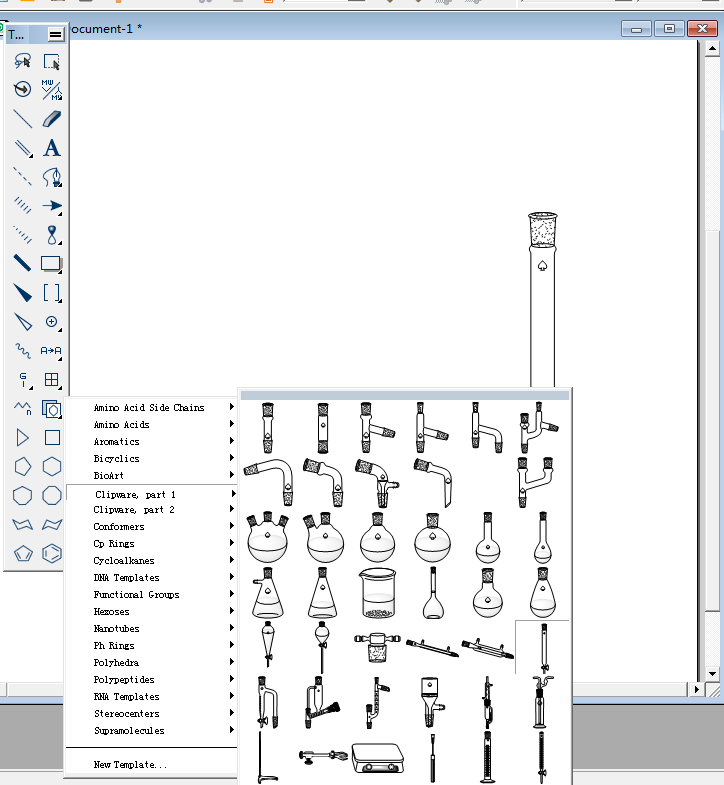The image size is (724, 785).
Task: Select the Cyclobutane ring tool
Action: click(52, 438)
